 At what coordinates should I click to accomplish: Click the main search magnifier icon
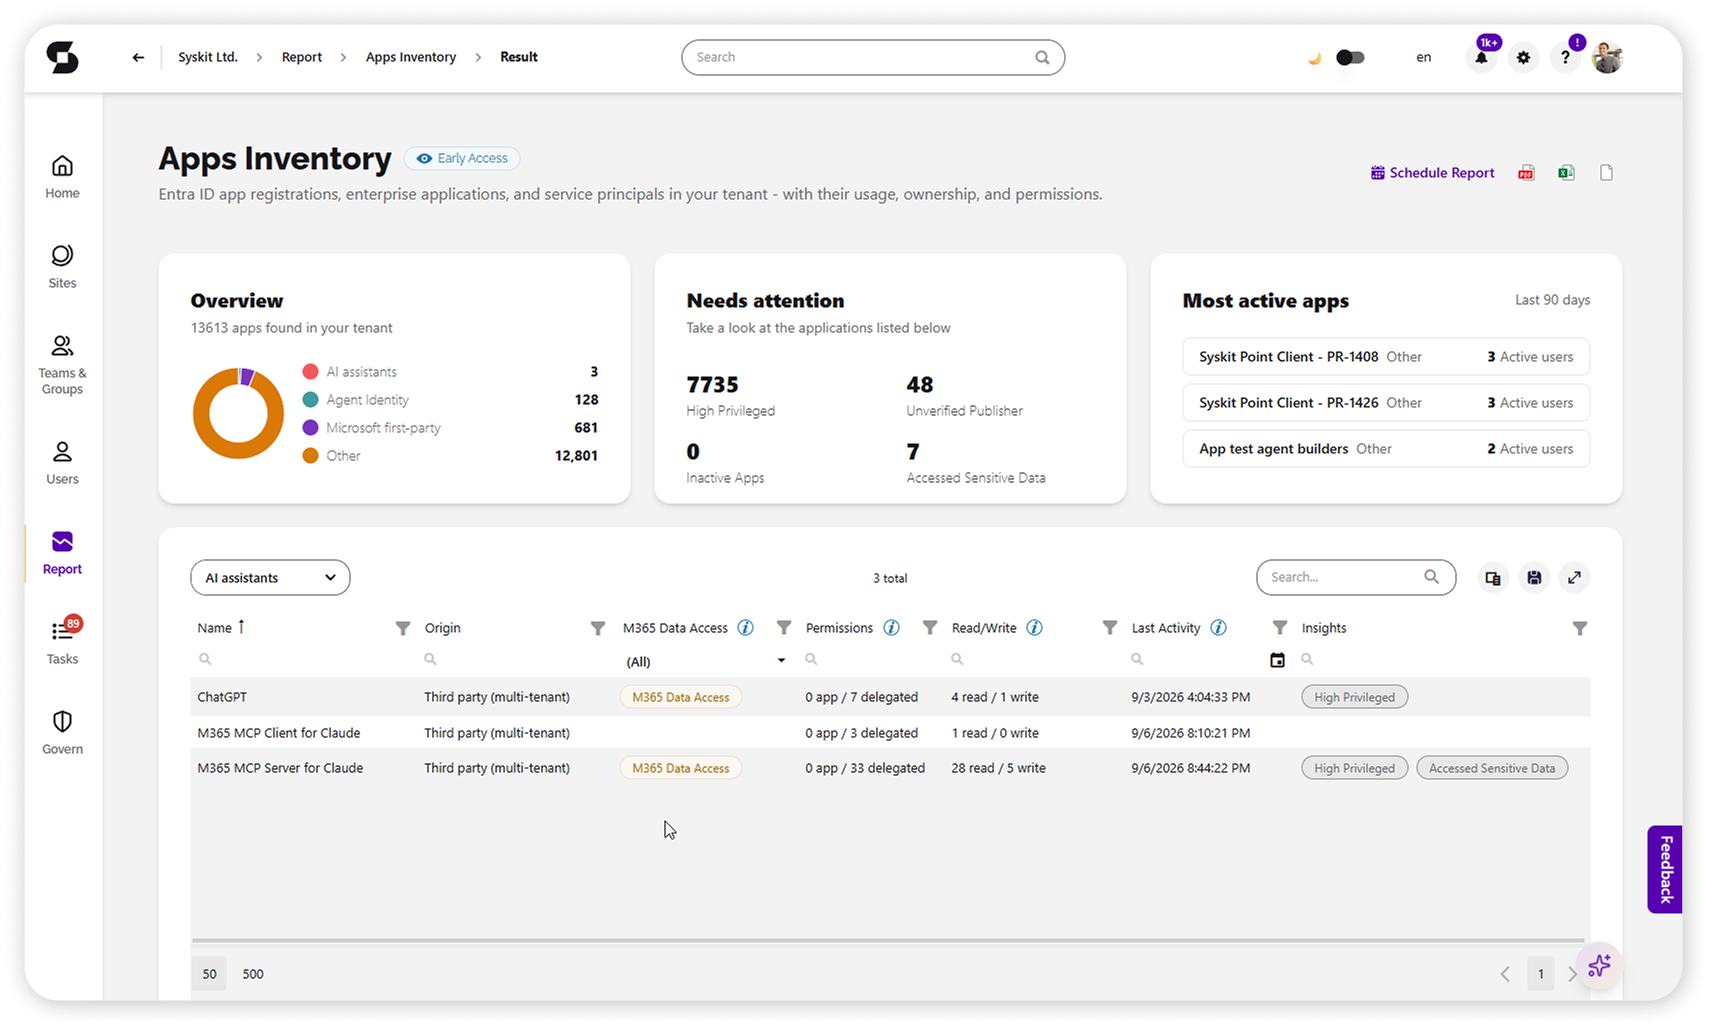coord(1042,57)
